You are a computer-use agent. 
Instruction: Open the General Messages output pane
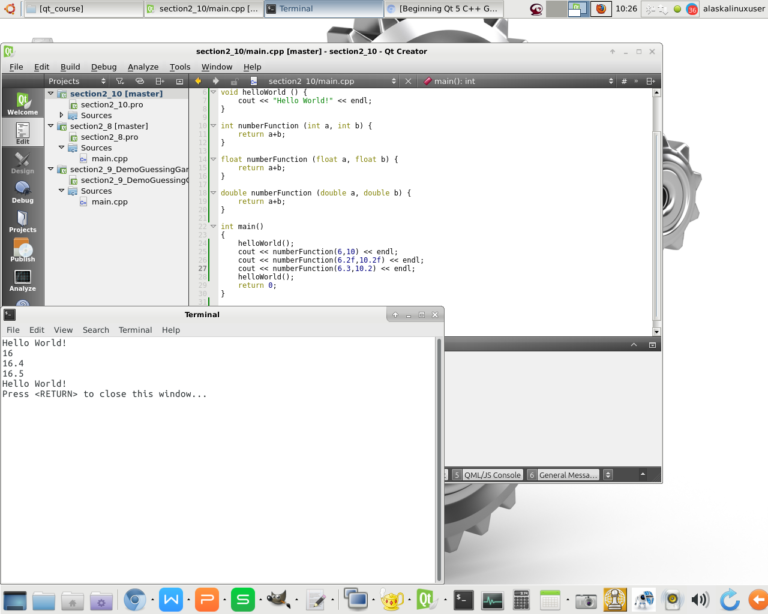click(566, 475)
